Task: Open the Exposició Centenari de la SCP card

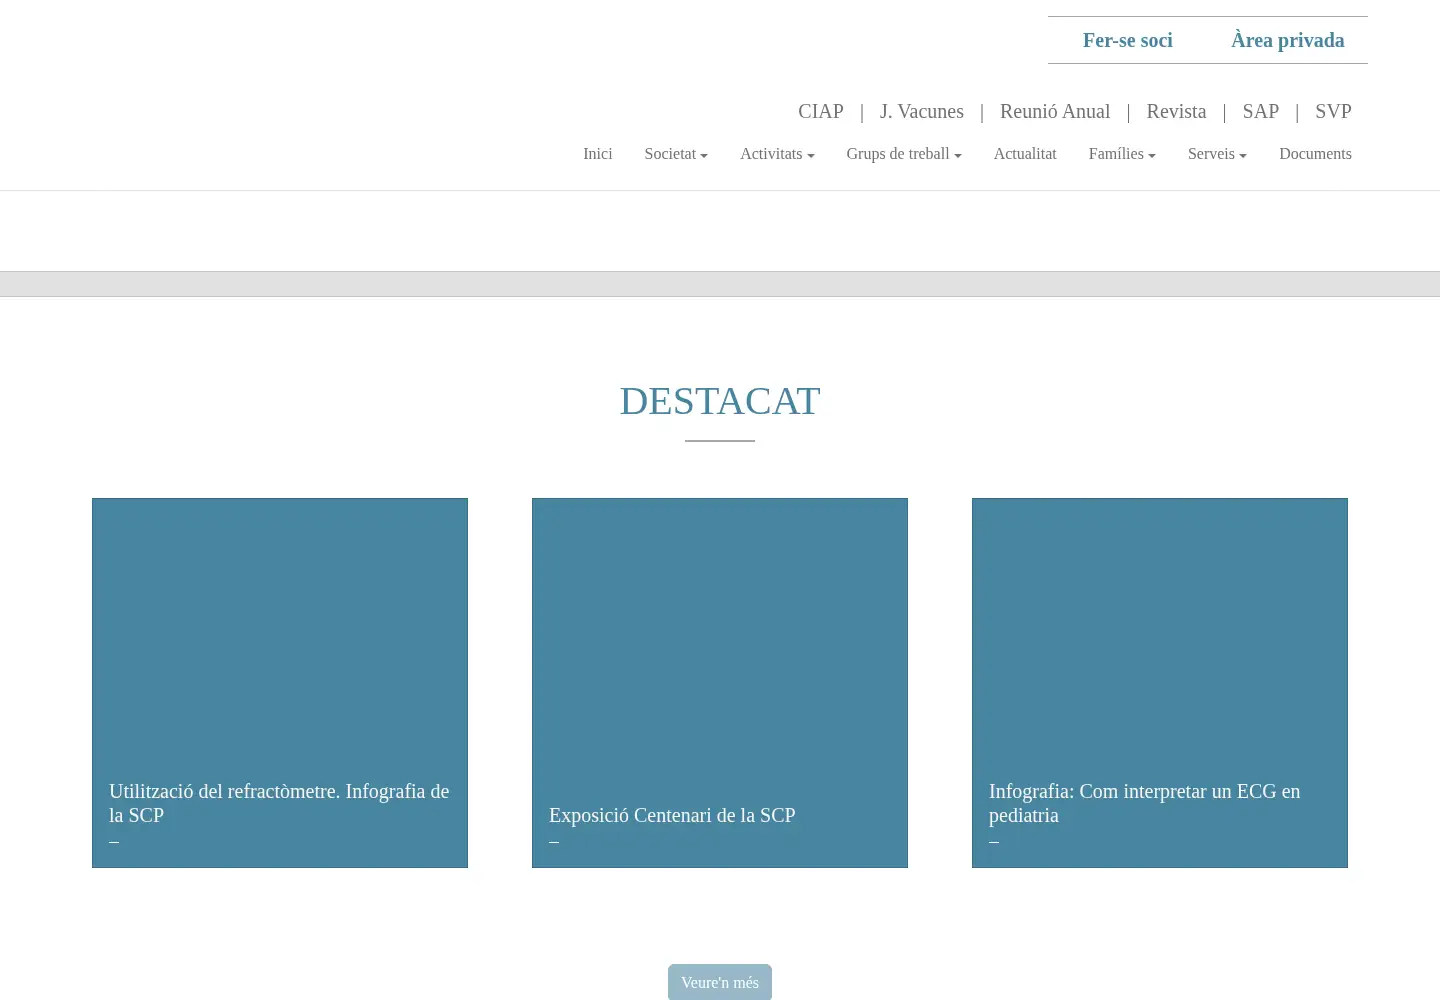Action: pyautogui.click(x=720, y=683)
